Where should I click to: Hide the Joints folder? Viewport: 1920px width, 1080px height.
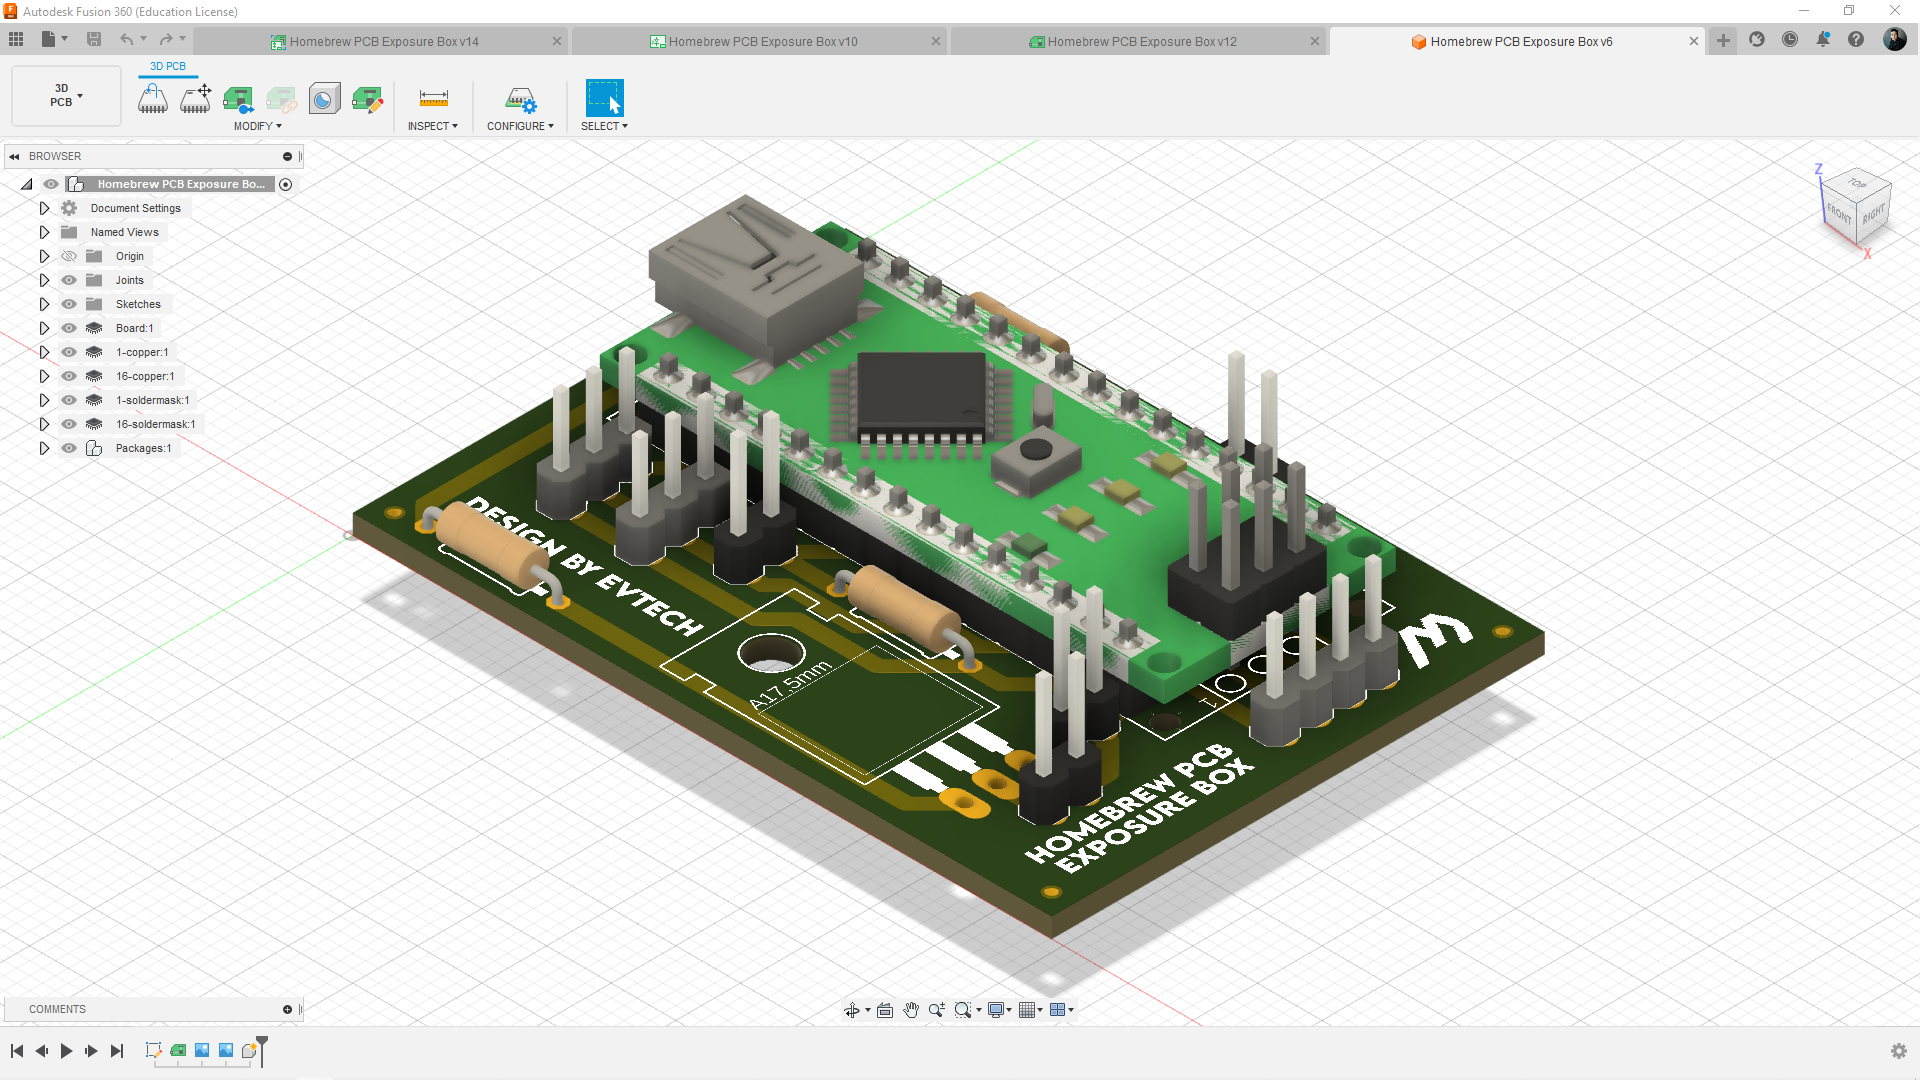point(69,280)
